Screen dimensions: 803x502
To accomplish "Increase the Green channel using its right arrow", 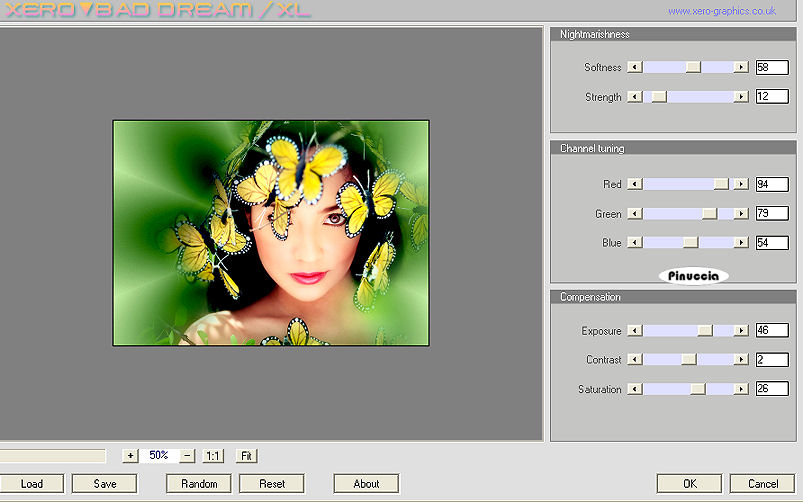I will (741, 214).
